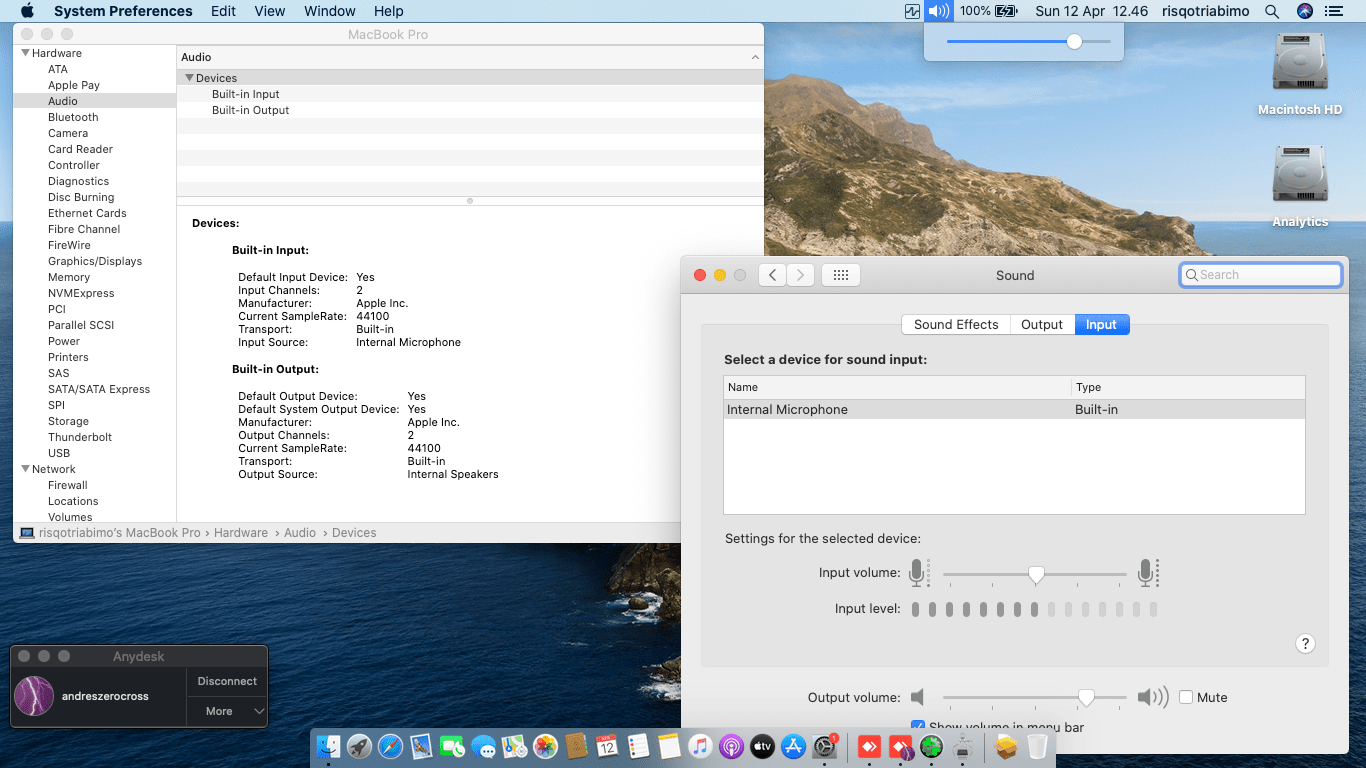The height and width of the screenshot is (768, 1366).
Task: Open Podcasts from the Dock
Action: 731,746
